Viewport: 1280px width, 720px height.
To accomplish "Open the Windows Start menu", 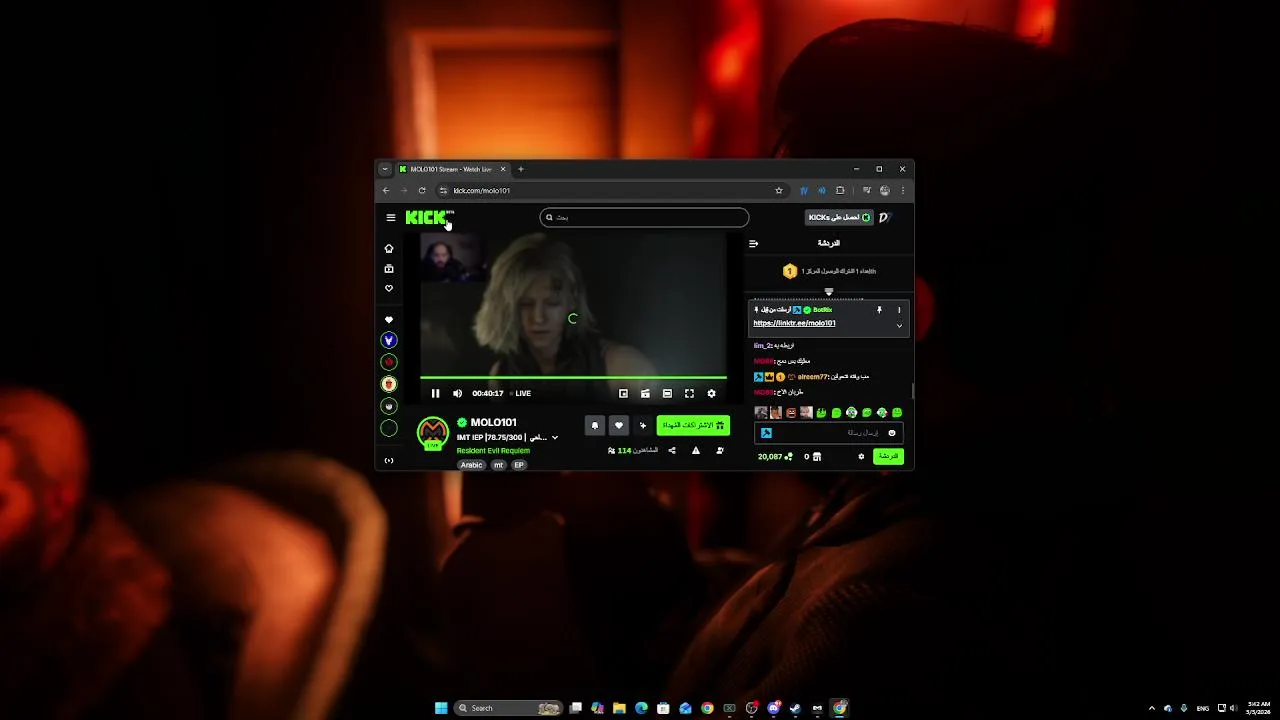I will pyautogui.click(x=441, y=708).
